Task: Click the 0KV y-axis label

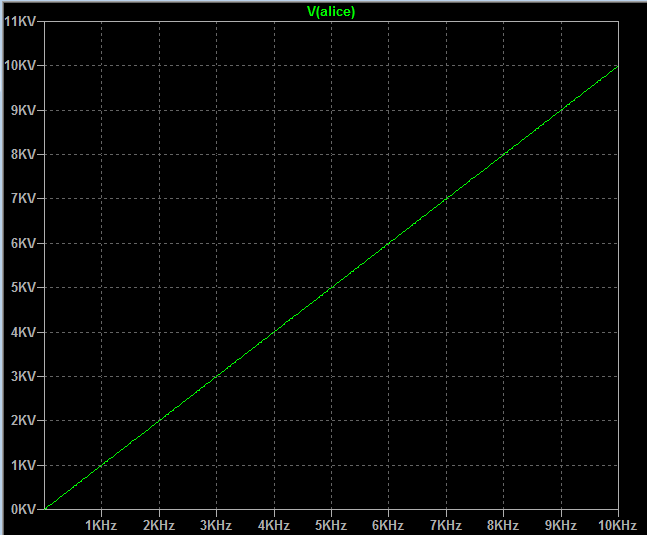Action: coord(24,509)
